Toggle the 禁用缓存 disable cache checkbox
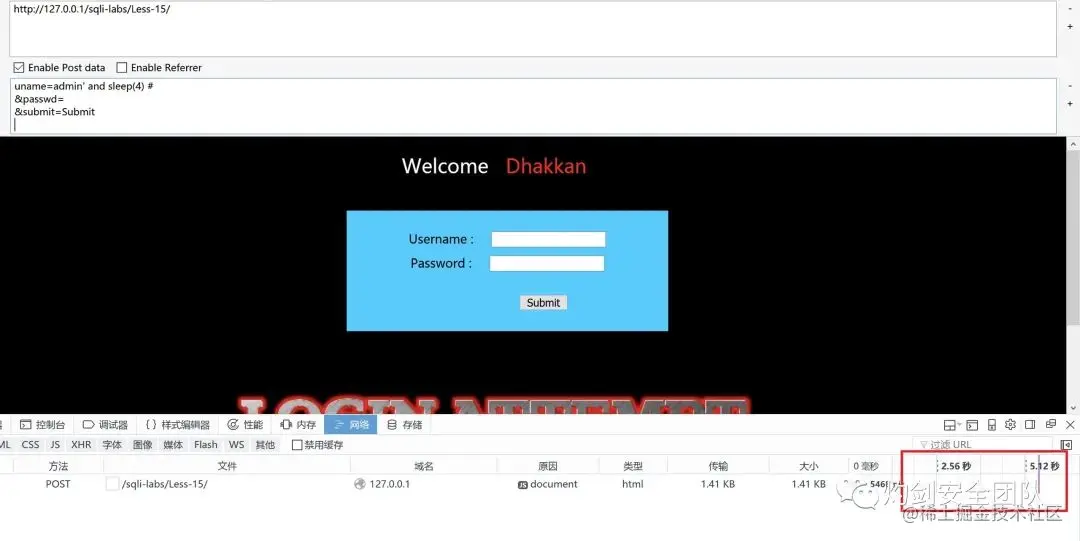The image size is (1080, 541). pyautogui.click(x=297, y=445)
